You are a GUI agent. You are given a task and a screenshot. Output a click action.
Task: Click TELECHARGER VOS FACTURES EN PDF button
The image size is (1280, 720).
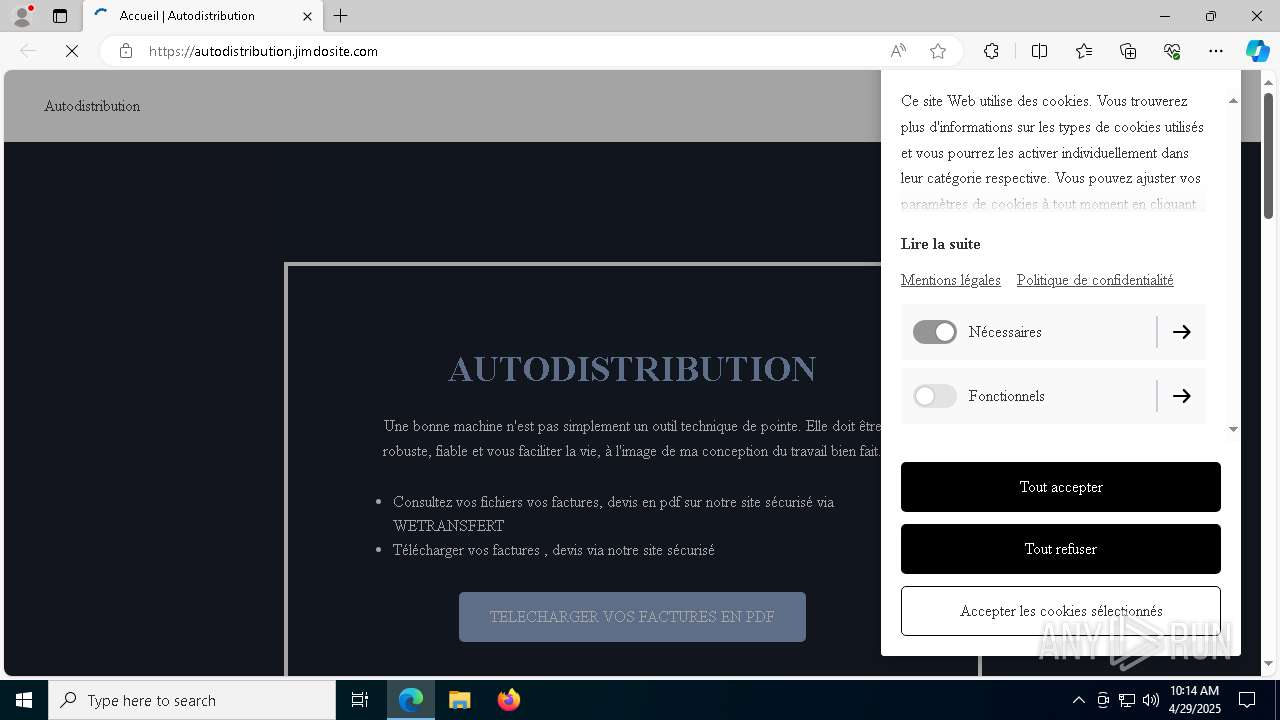(x=632, y=617)
